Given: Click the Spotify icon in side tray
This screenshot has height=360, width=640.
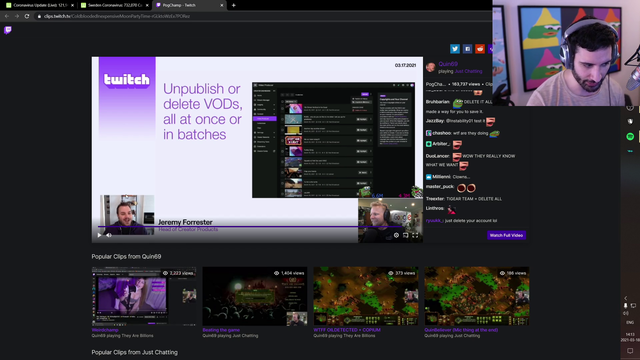Looking at the screenshot, I should point(630,137).
